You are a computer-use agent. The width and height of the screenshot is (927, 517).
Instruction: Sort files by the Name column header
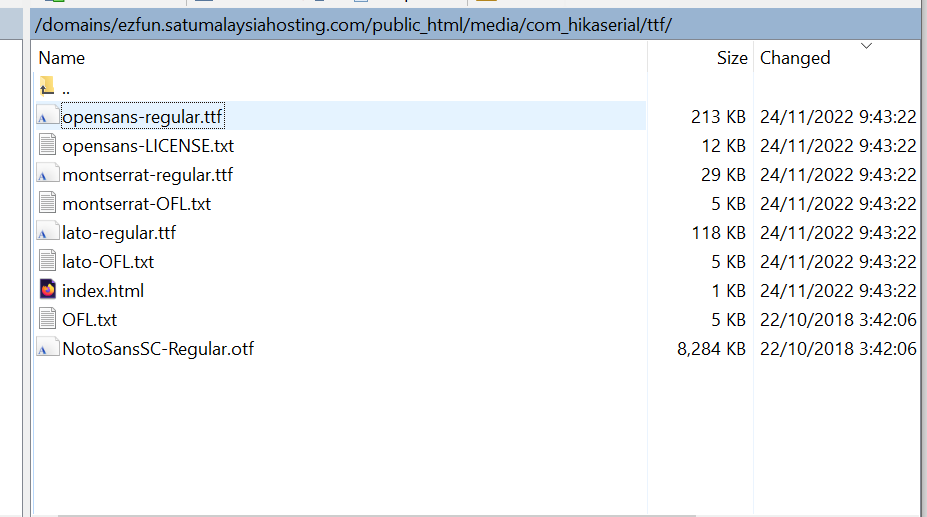pos(62,58)
